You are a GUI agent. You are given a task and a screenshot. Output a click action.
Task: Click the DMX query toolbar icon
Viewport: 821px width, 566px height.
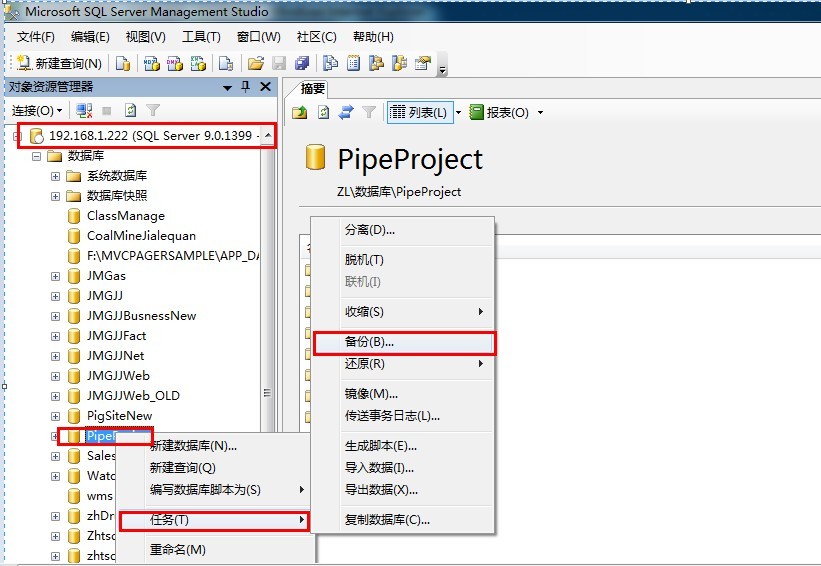coord(175,63)
